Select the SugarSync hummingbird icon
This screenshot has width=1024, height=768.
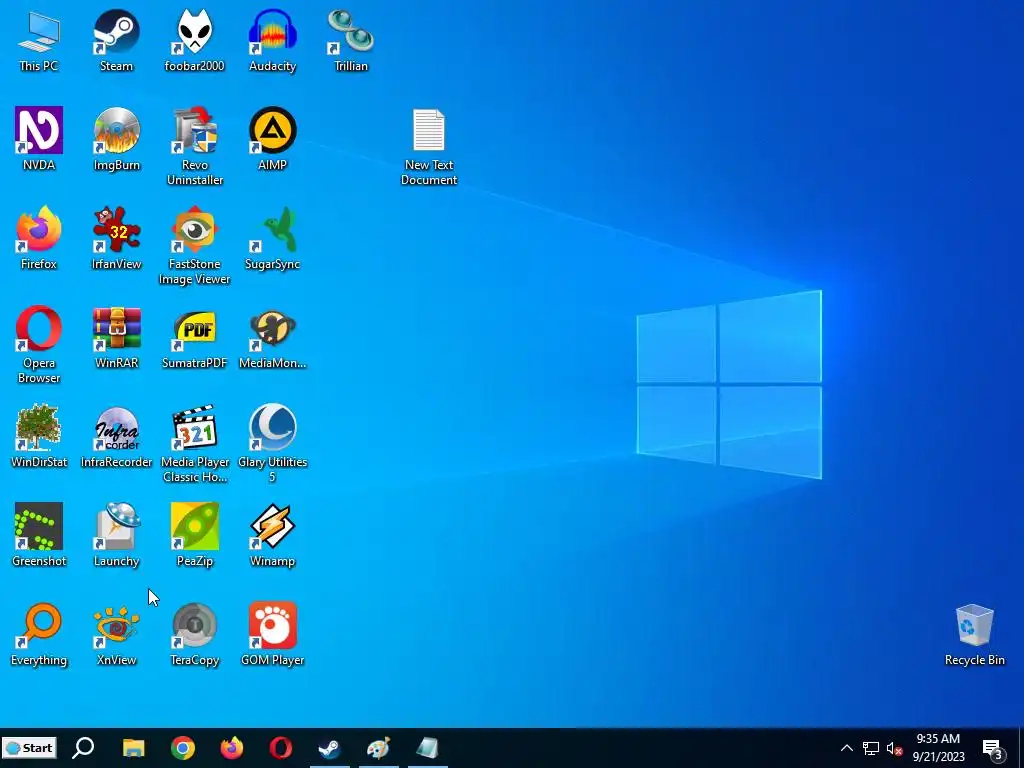coord(272,238)
